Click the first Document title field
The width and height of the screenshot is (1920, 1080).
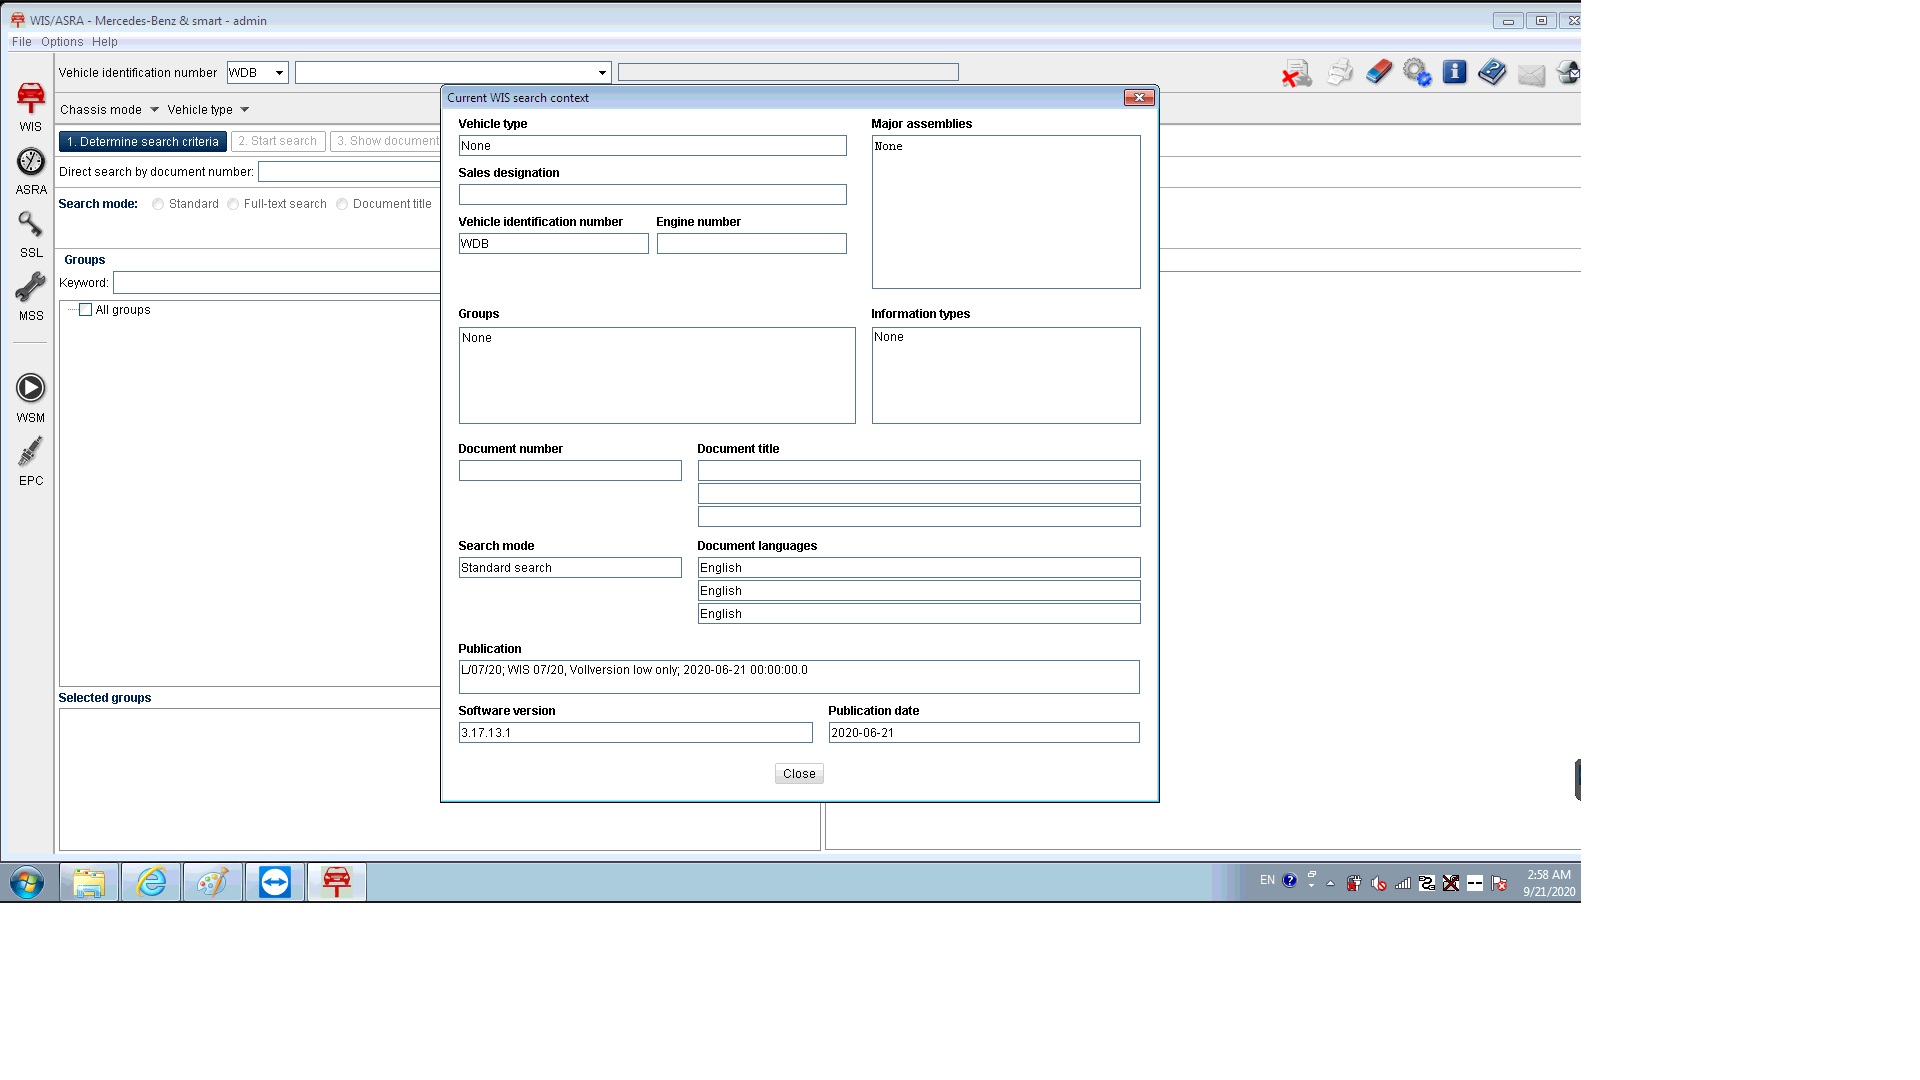919,471
